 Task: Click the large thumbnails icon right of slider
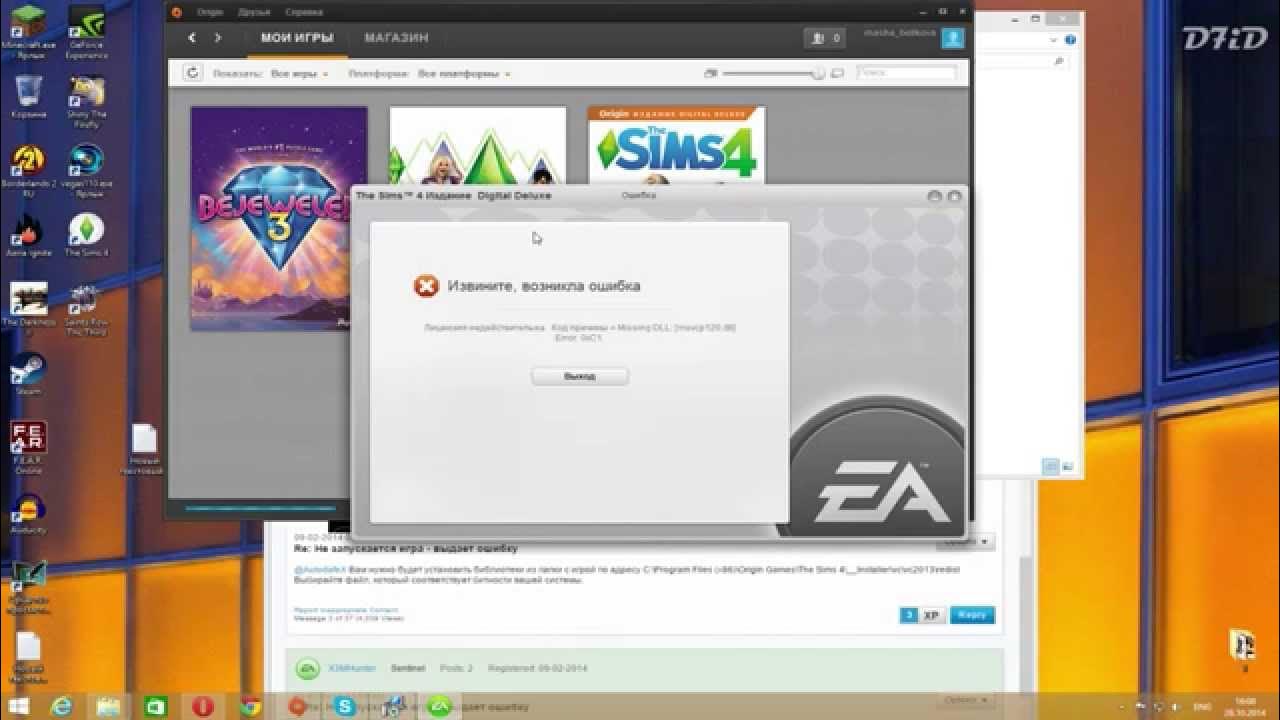coord(837,73)
